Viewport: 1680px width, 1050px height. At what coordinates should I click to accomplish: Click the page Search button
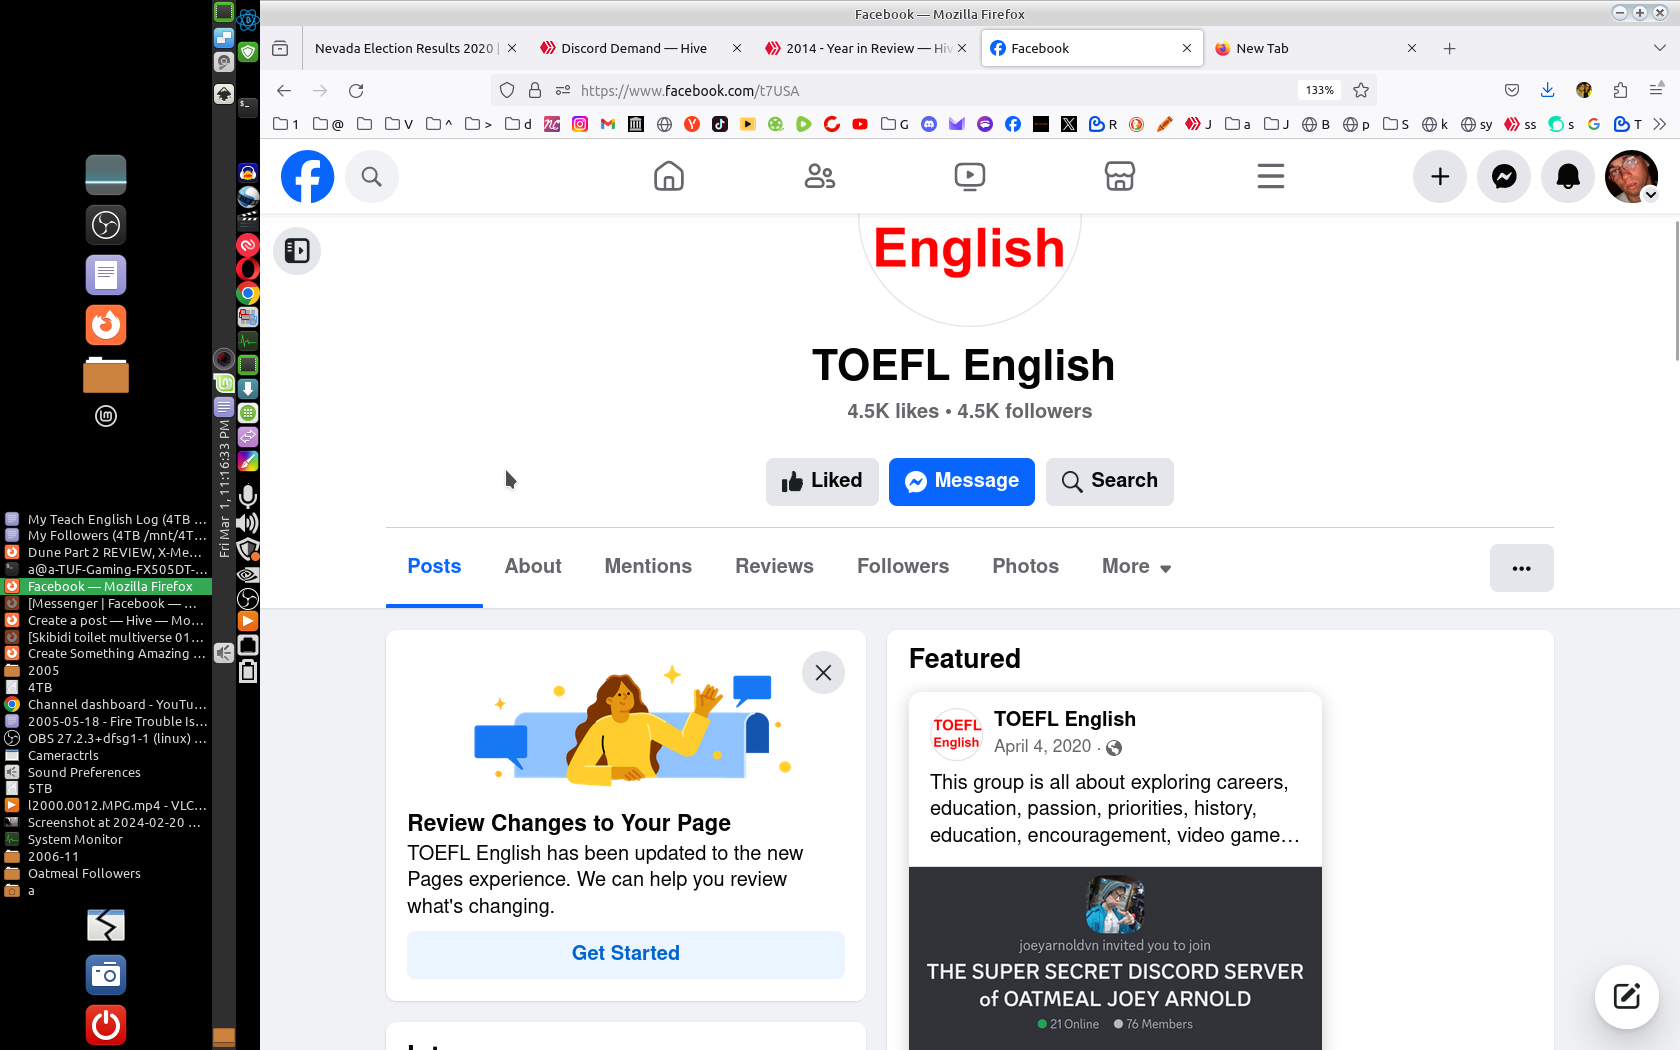1109,481
